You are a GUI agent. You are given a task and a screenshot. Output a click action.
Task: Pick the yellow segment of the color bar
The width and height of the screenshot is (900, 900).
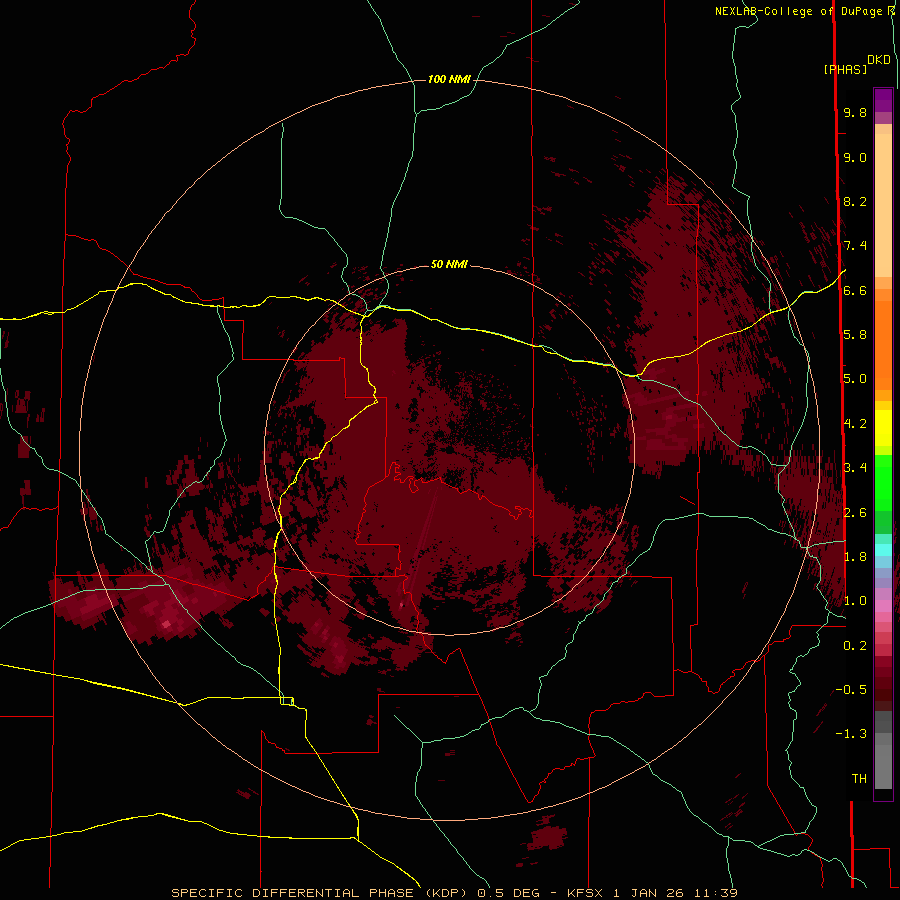[x=883, y=428]
